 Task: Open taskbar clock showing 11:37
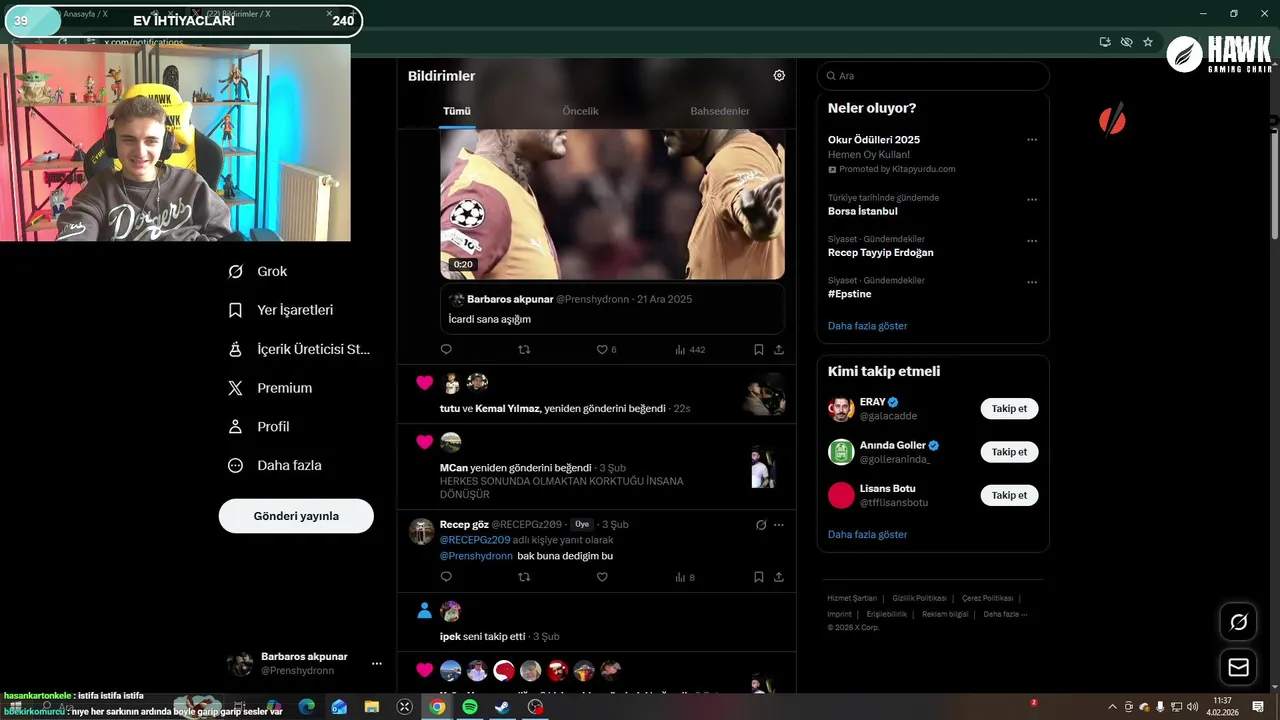click(1222, 706)
